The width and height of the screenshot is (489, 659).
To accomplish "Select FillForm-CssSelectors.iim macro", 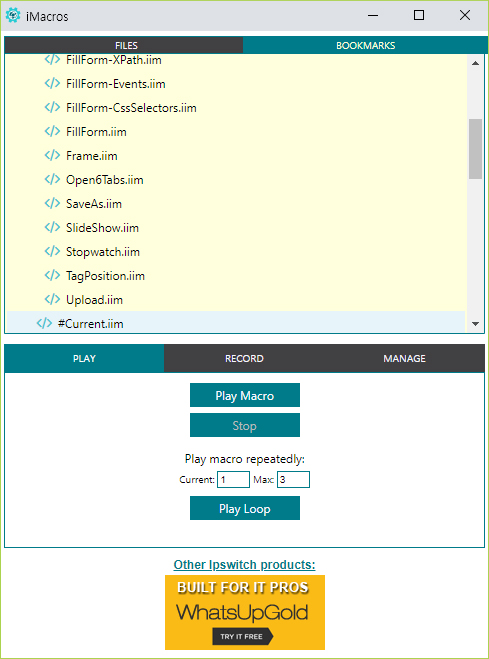I will point(131,108).
